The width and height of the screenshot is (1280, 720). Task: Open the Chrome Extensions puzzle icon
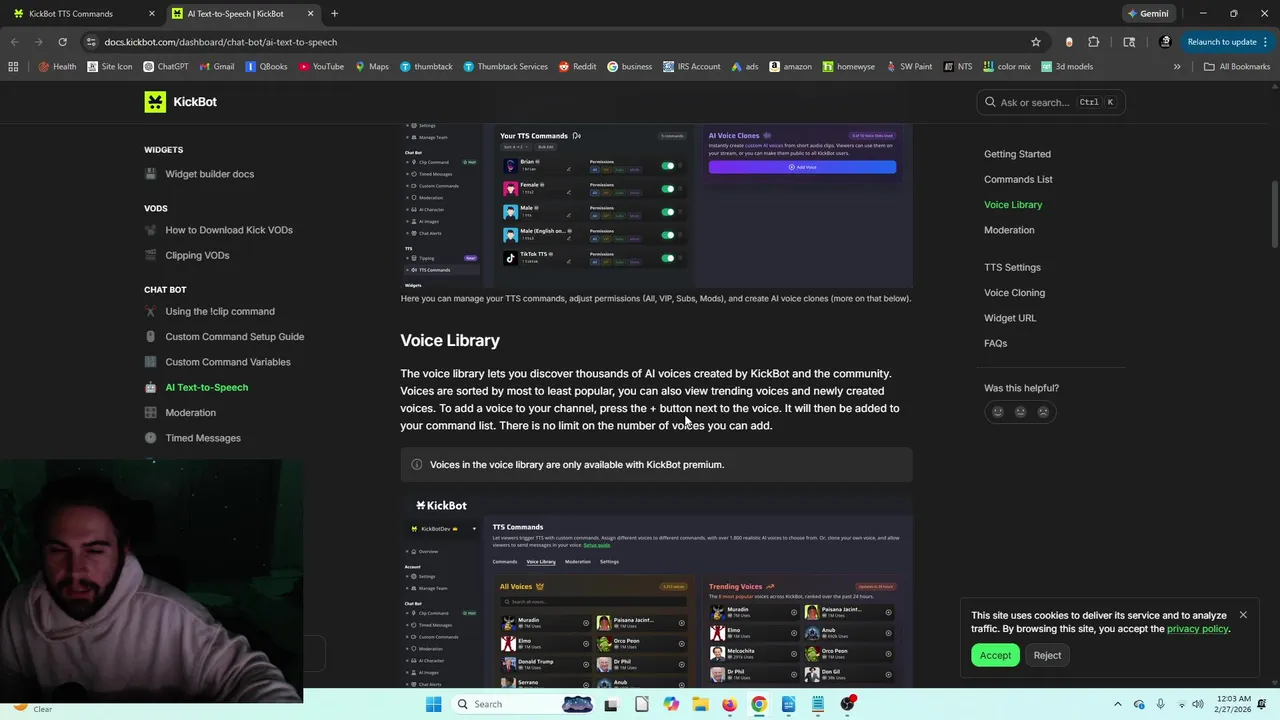tap(1093, 42)
